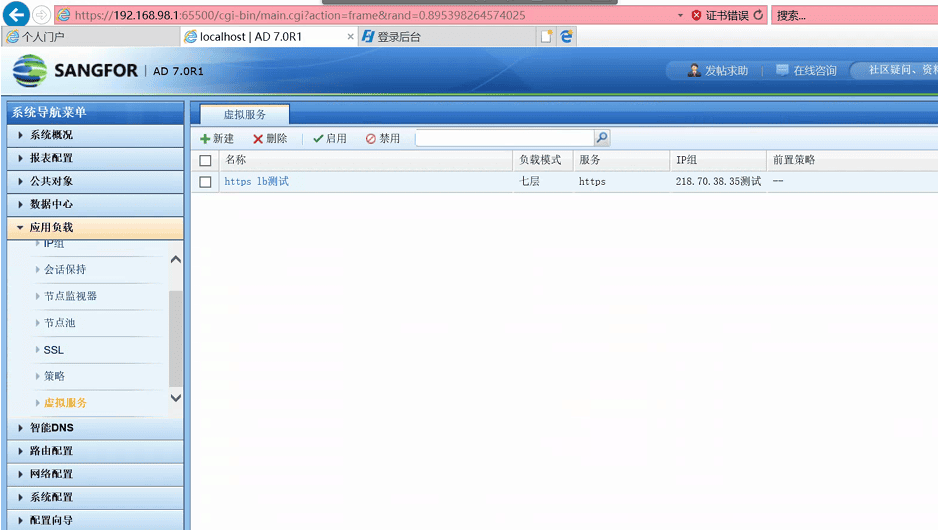Collapse the 应用负载 menu section

21,228
